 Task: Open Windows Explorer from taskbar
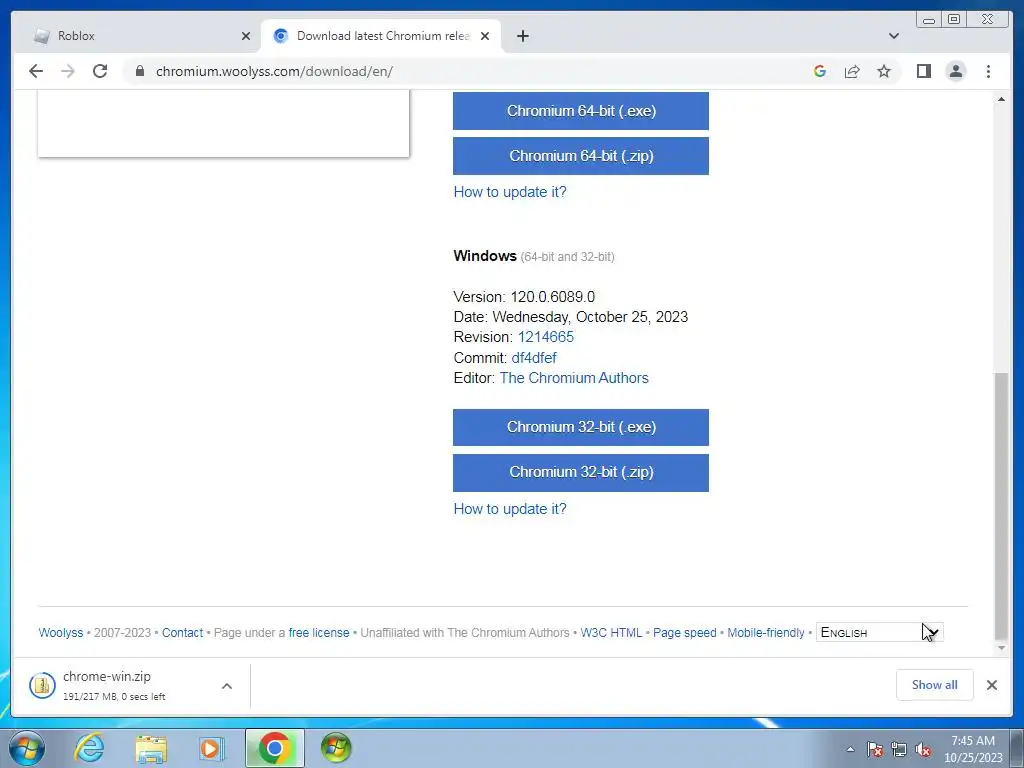(x=151, y=748)
